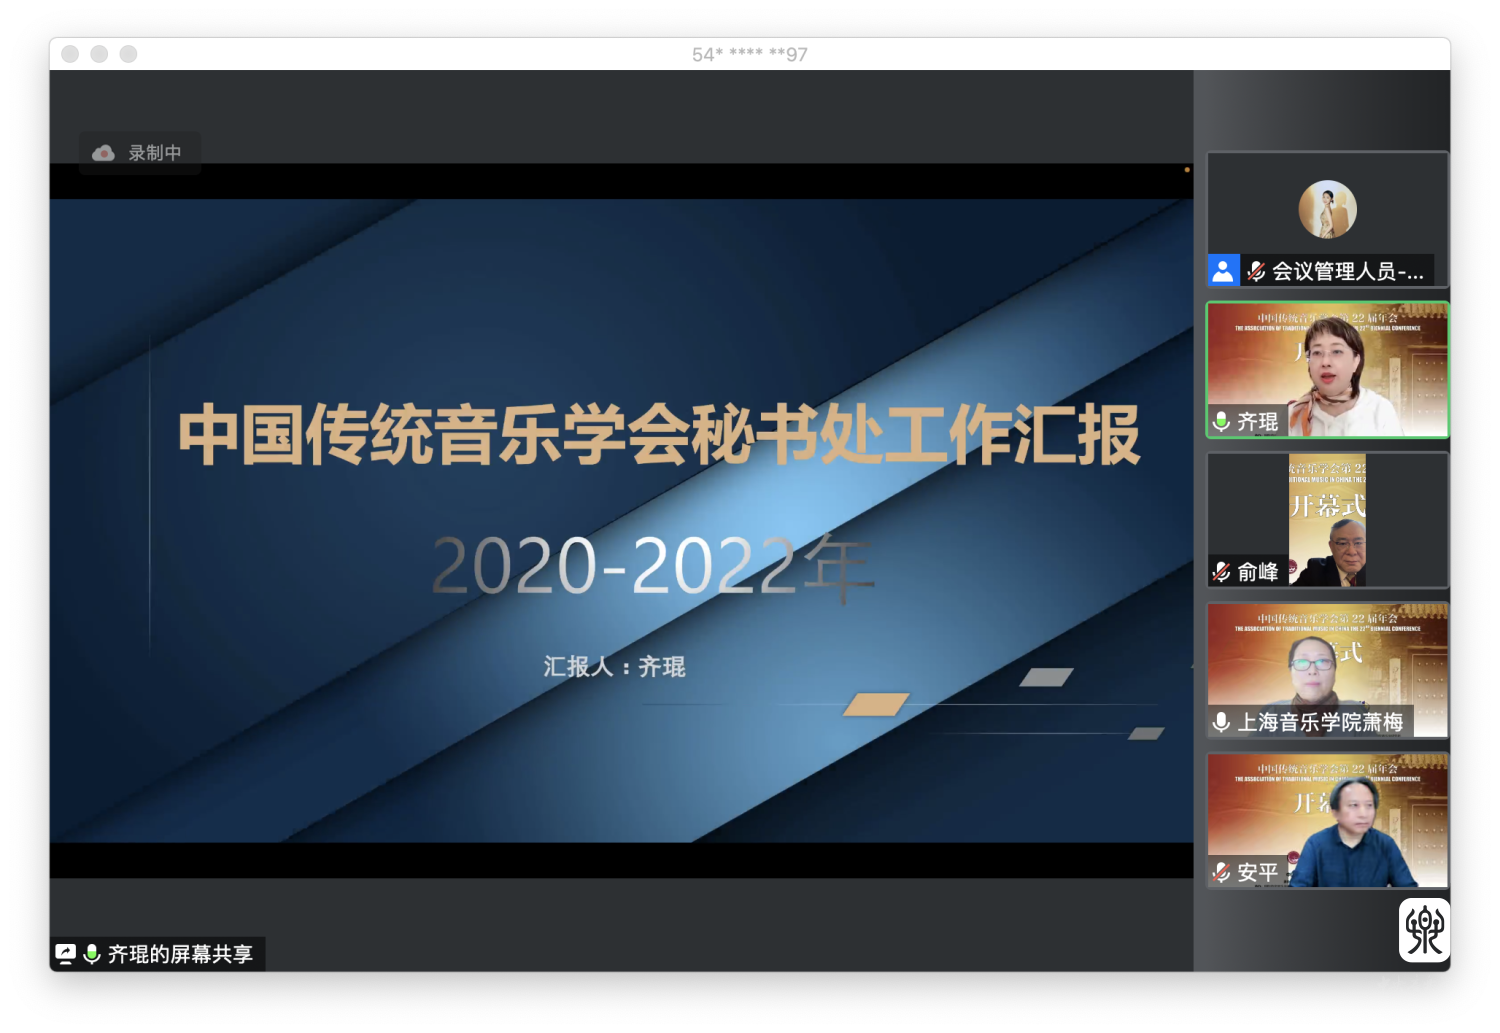The width and height of the screenshot is (1500, 1033).
Task: Click the cloud recording icon
Action: click(103, 153)
